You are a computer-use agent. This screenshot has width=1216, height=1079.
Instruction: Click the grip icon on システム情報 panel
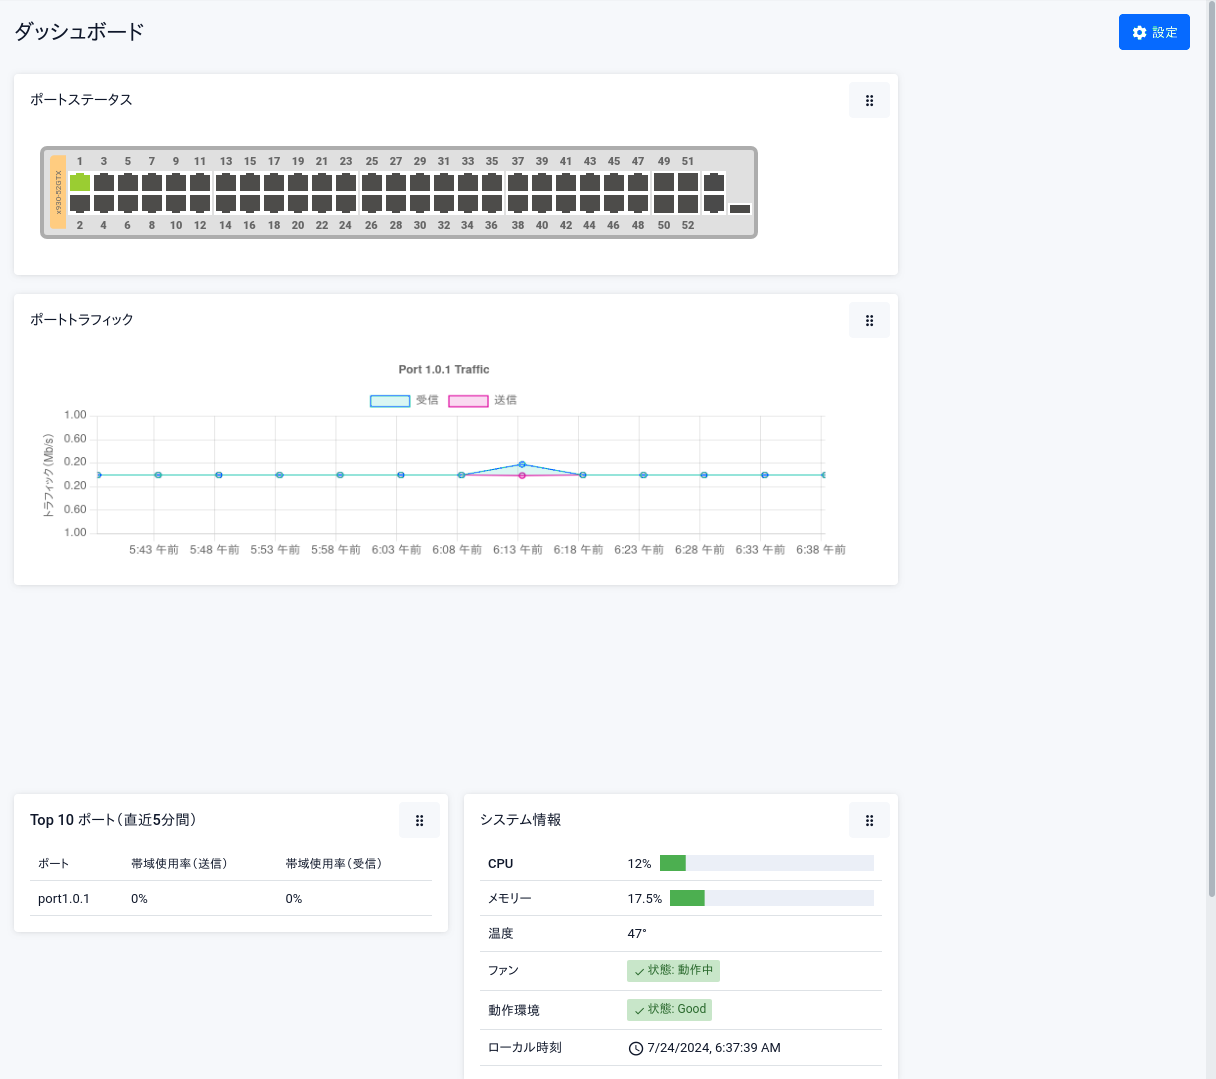(869, 820)
